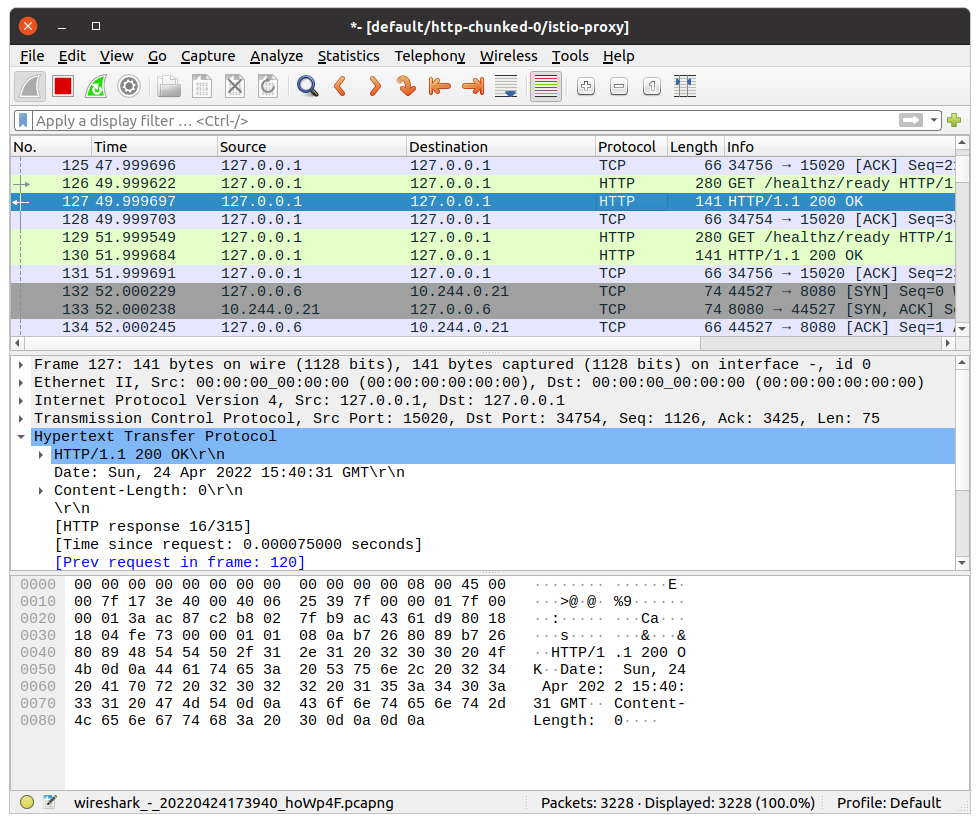The width and height of the screenshot is (980, 823).
Task: Start a new capture with the shark fin icon
Action: (30, 86)
